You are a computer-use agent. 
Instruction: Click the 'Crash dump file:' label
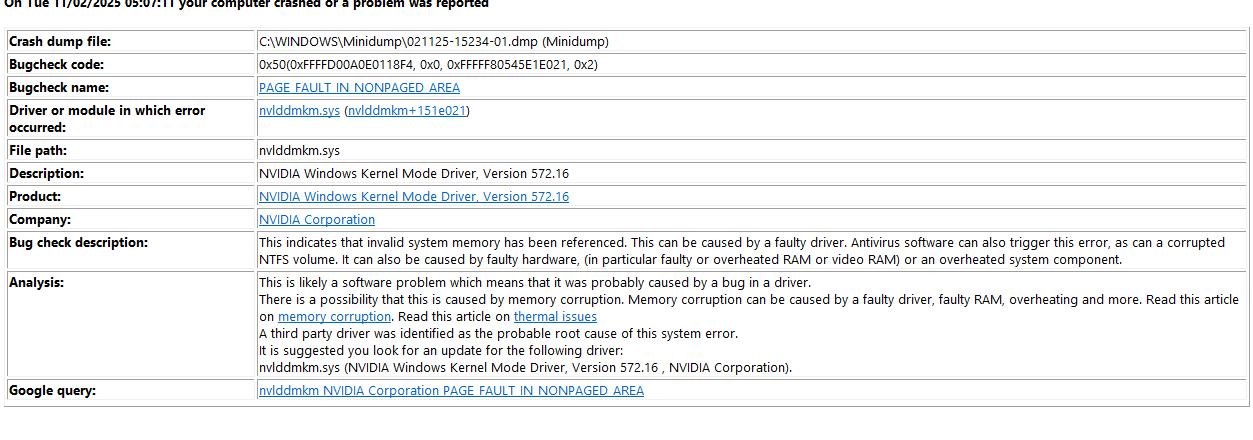coord(60,42)
